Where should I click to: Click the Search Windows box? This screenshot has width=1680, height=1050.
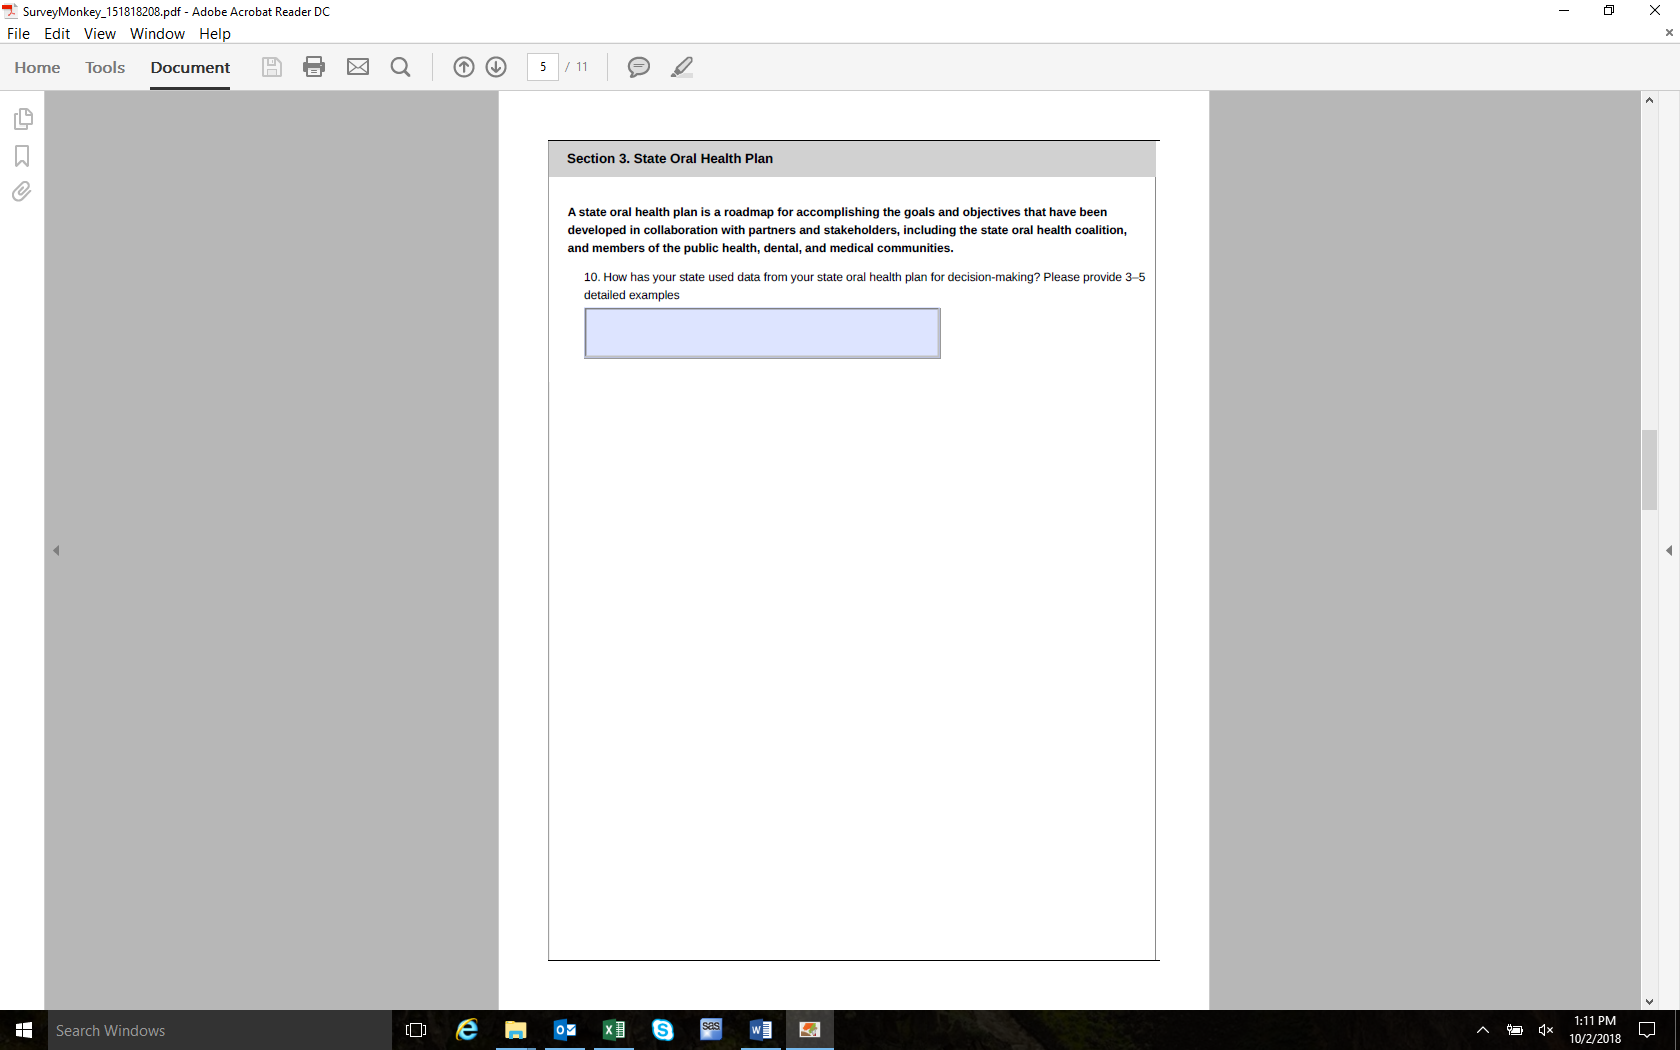[x=220, y=1030]
